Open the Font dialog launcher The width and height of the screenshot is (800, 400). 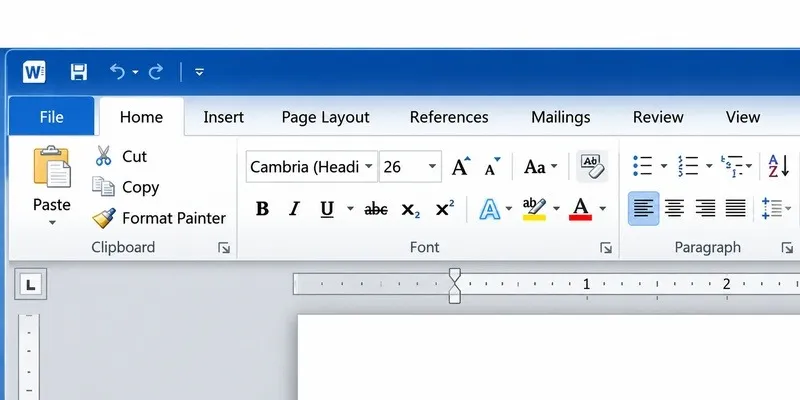[606, 248]
